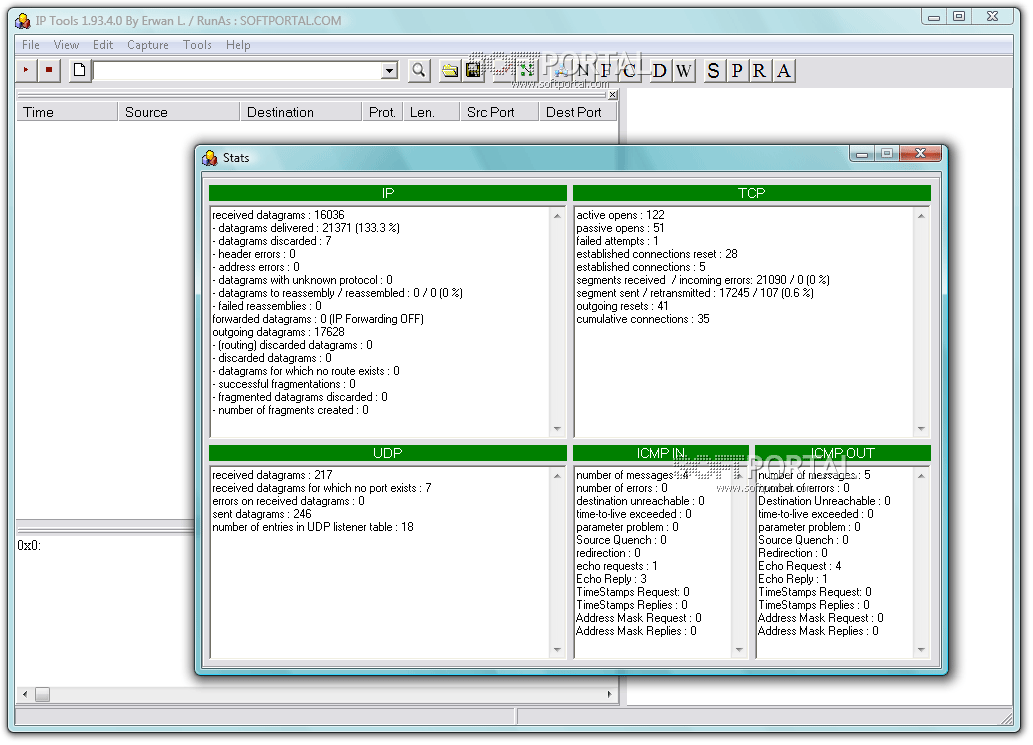Click the IP panel scrollbar up arrow
This screenshot has height=745, width=1033.
[x=557, y=216]
